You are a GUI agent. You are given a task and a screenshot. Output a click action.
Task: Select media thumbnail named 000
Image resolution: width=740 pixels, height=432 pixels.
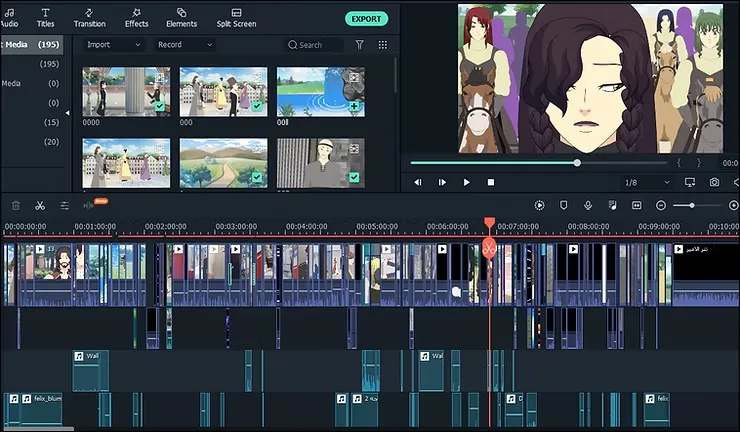point(223,92)
